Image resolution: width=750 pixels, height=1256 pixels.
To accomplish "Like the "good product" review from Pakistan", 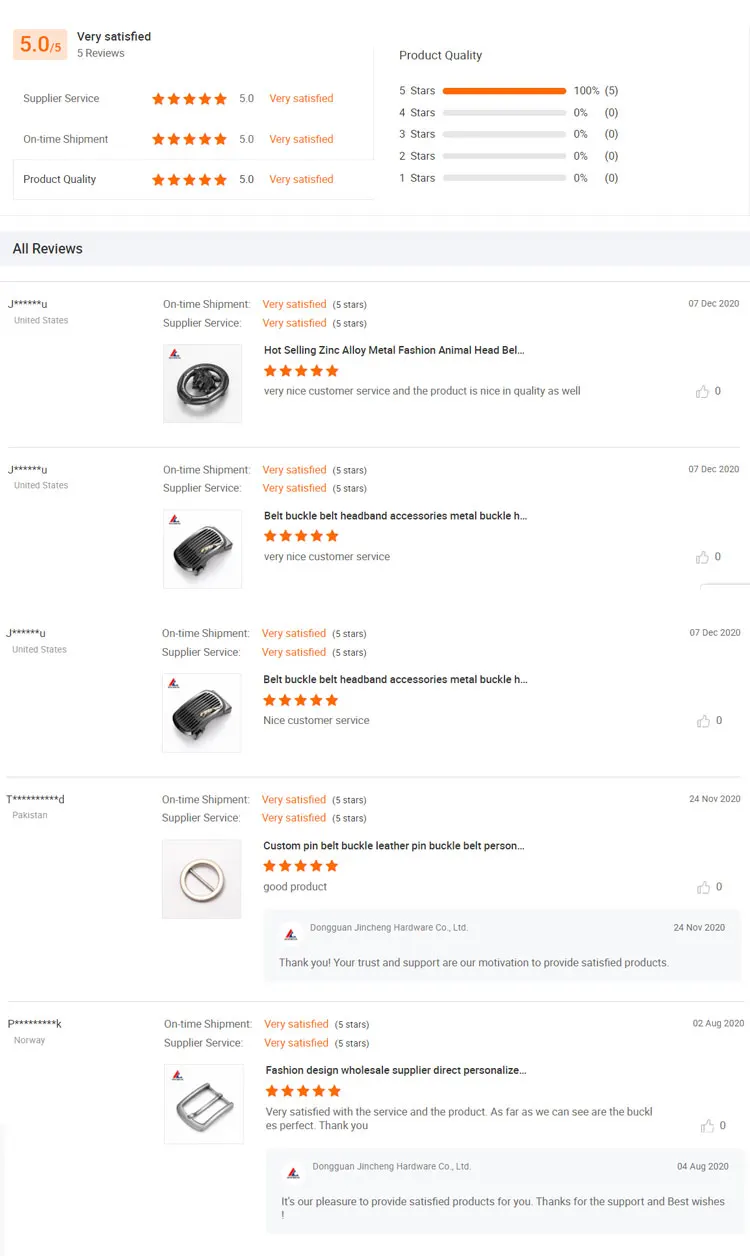I will click(x=702, y=887).
